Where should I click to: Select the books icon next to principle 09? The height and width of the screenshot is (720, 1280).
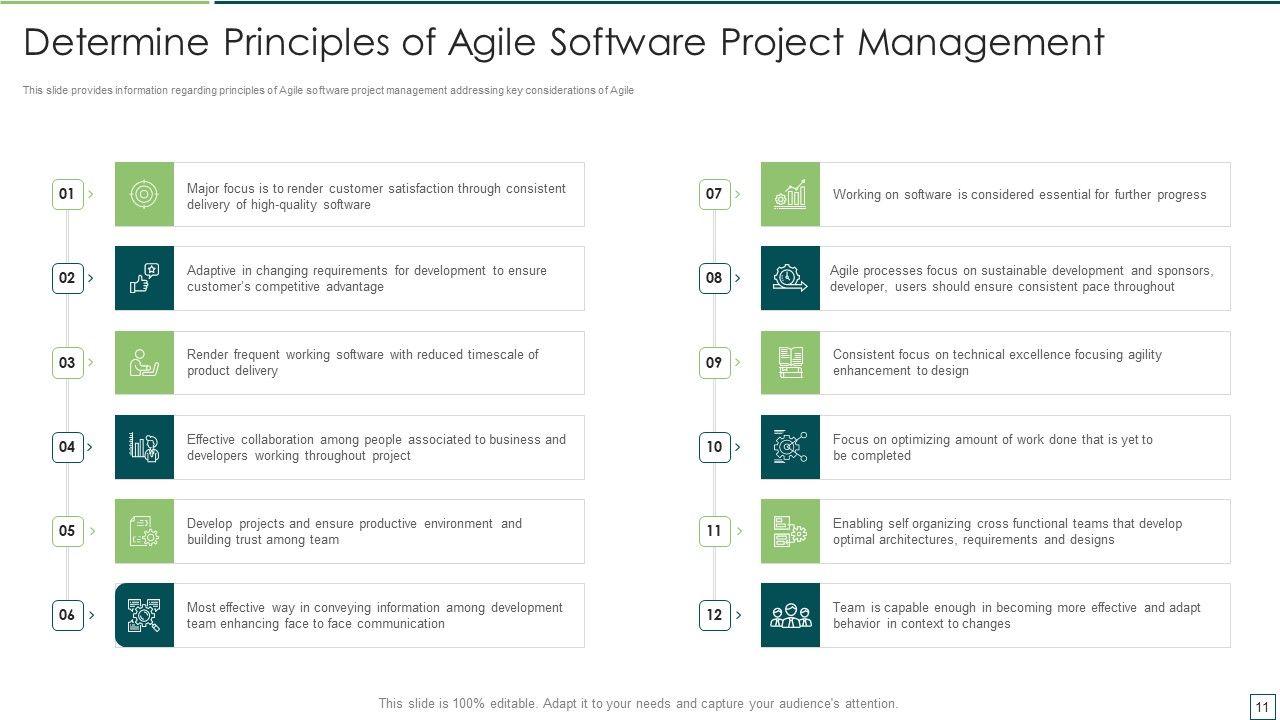[790, 362]
